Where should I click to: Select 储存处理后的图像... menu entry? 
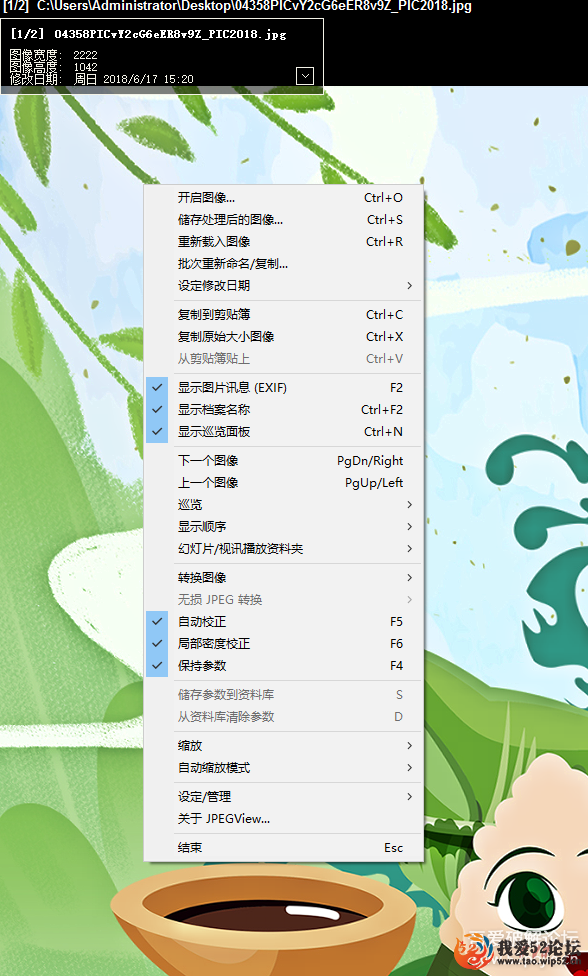tap(284, 220)
